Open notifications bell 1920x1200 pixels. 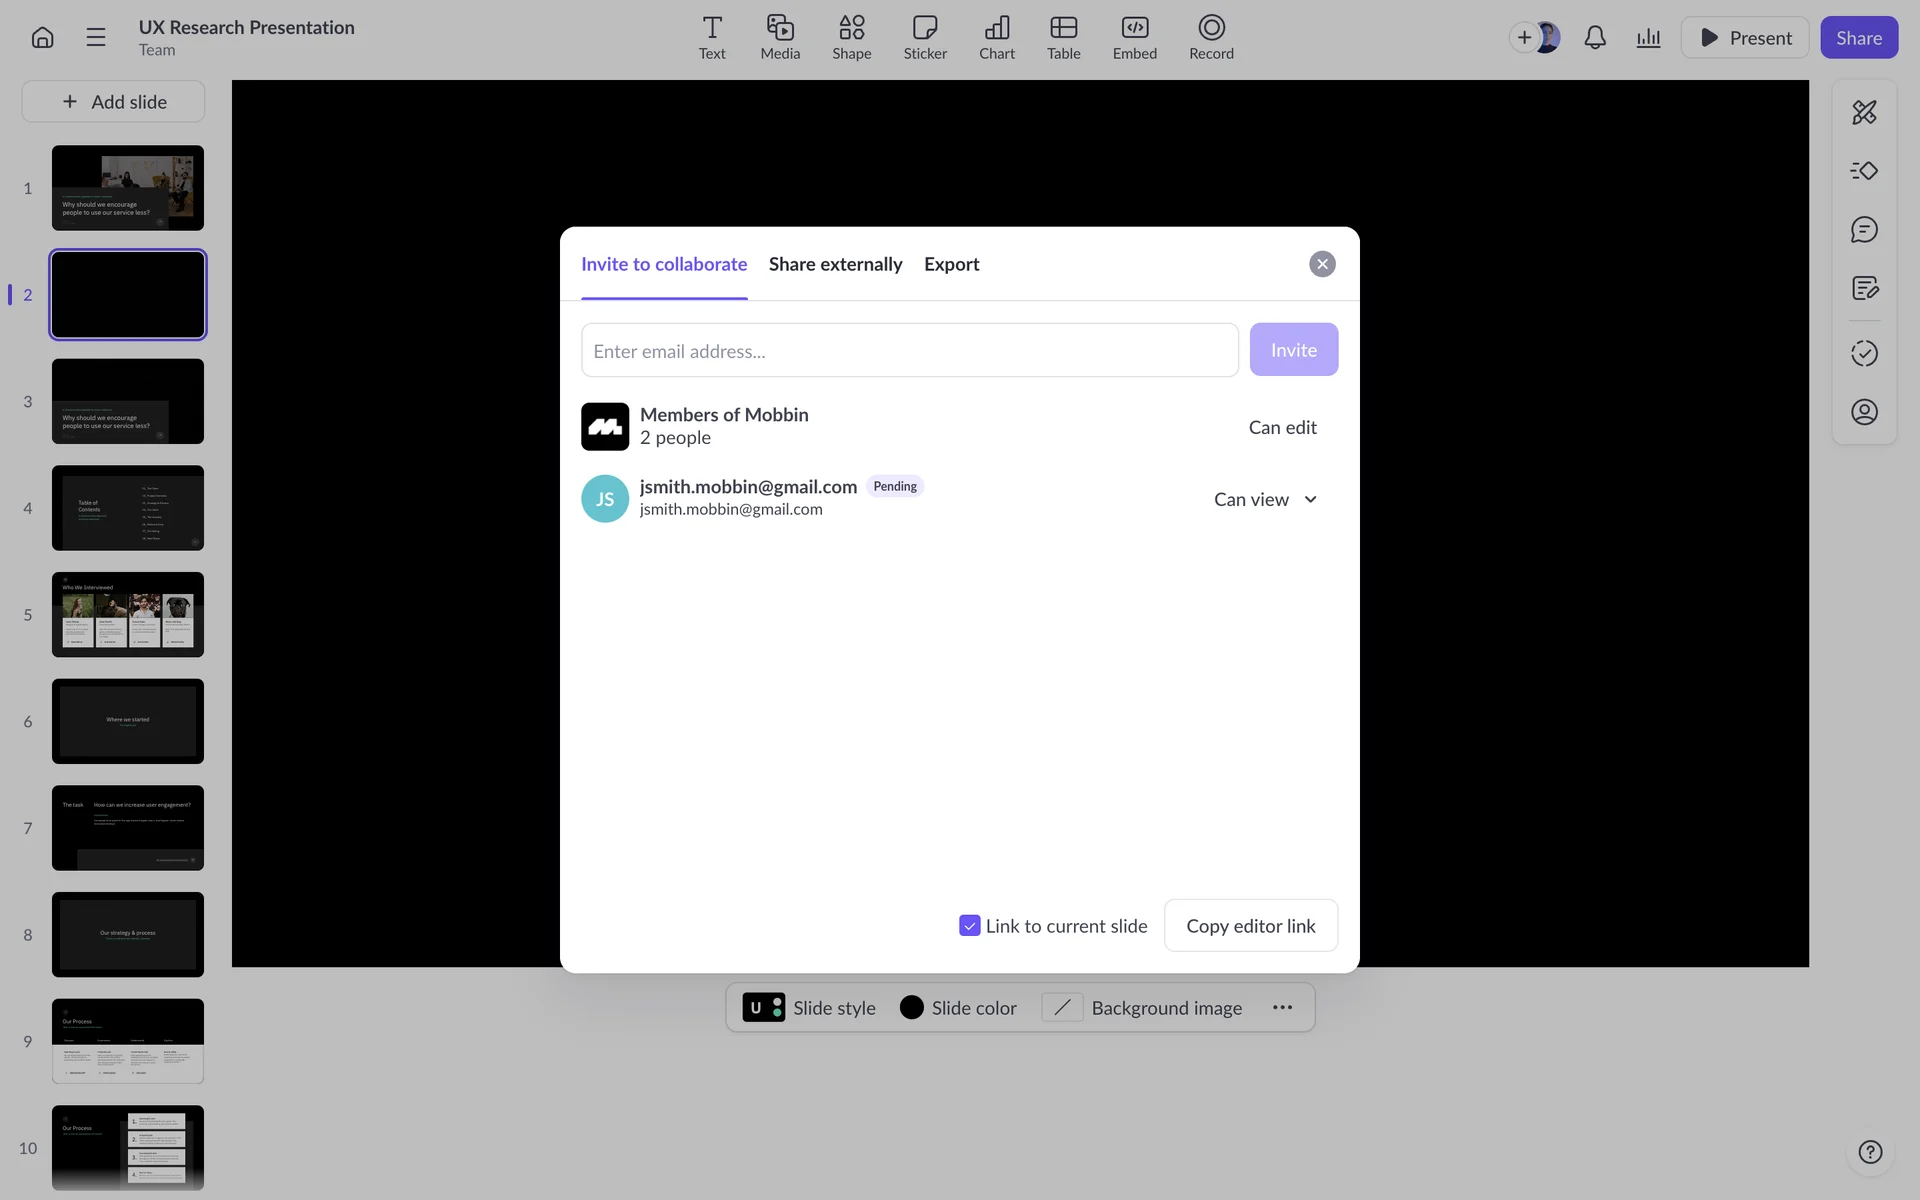pos(1595,38)
